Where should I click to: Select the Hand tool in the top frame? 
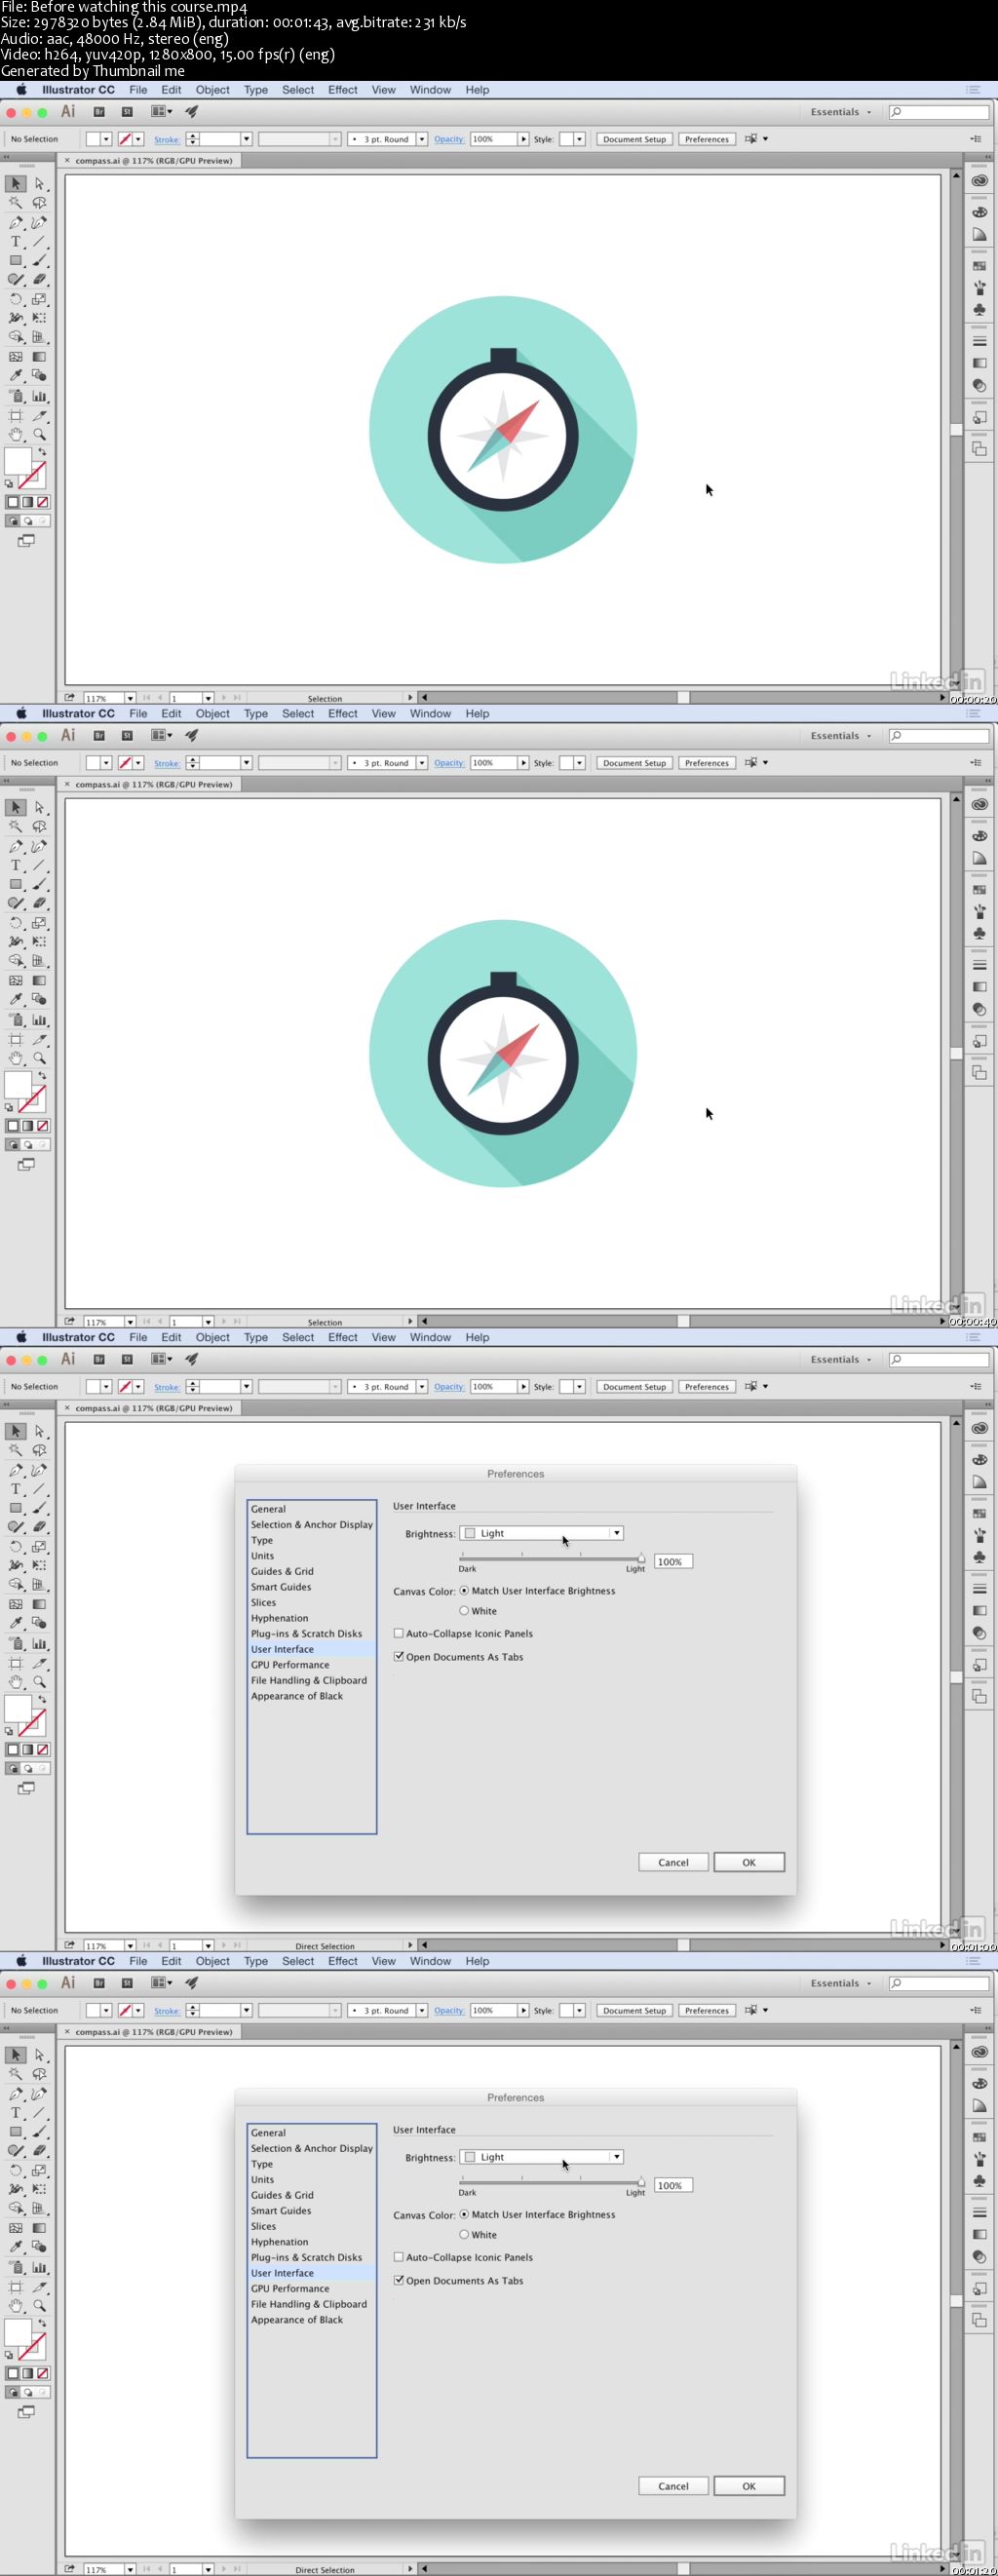point(16,435)
